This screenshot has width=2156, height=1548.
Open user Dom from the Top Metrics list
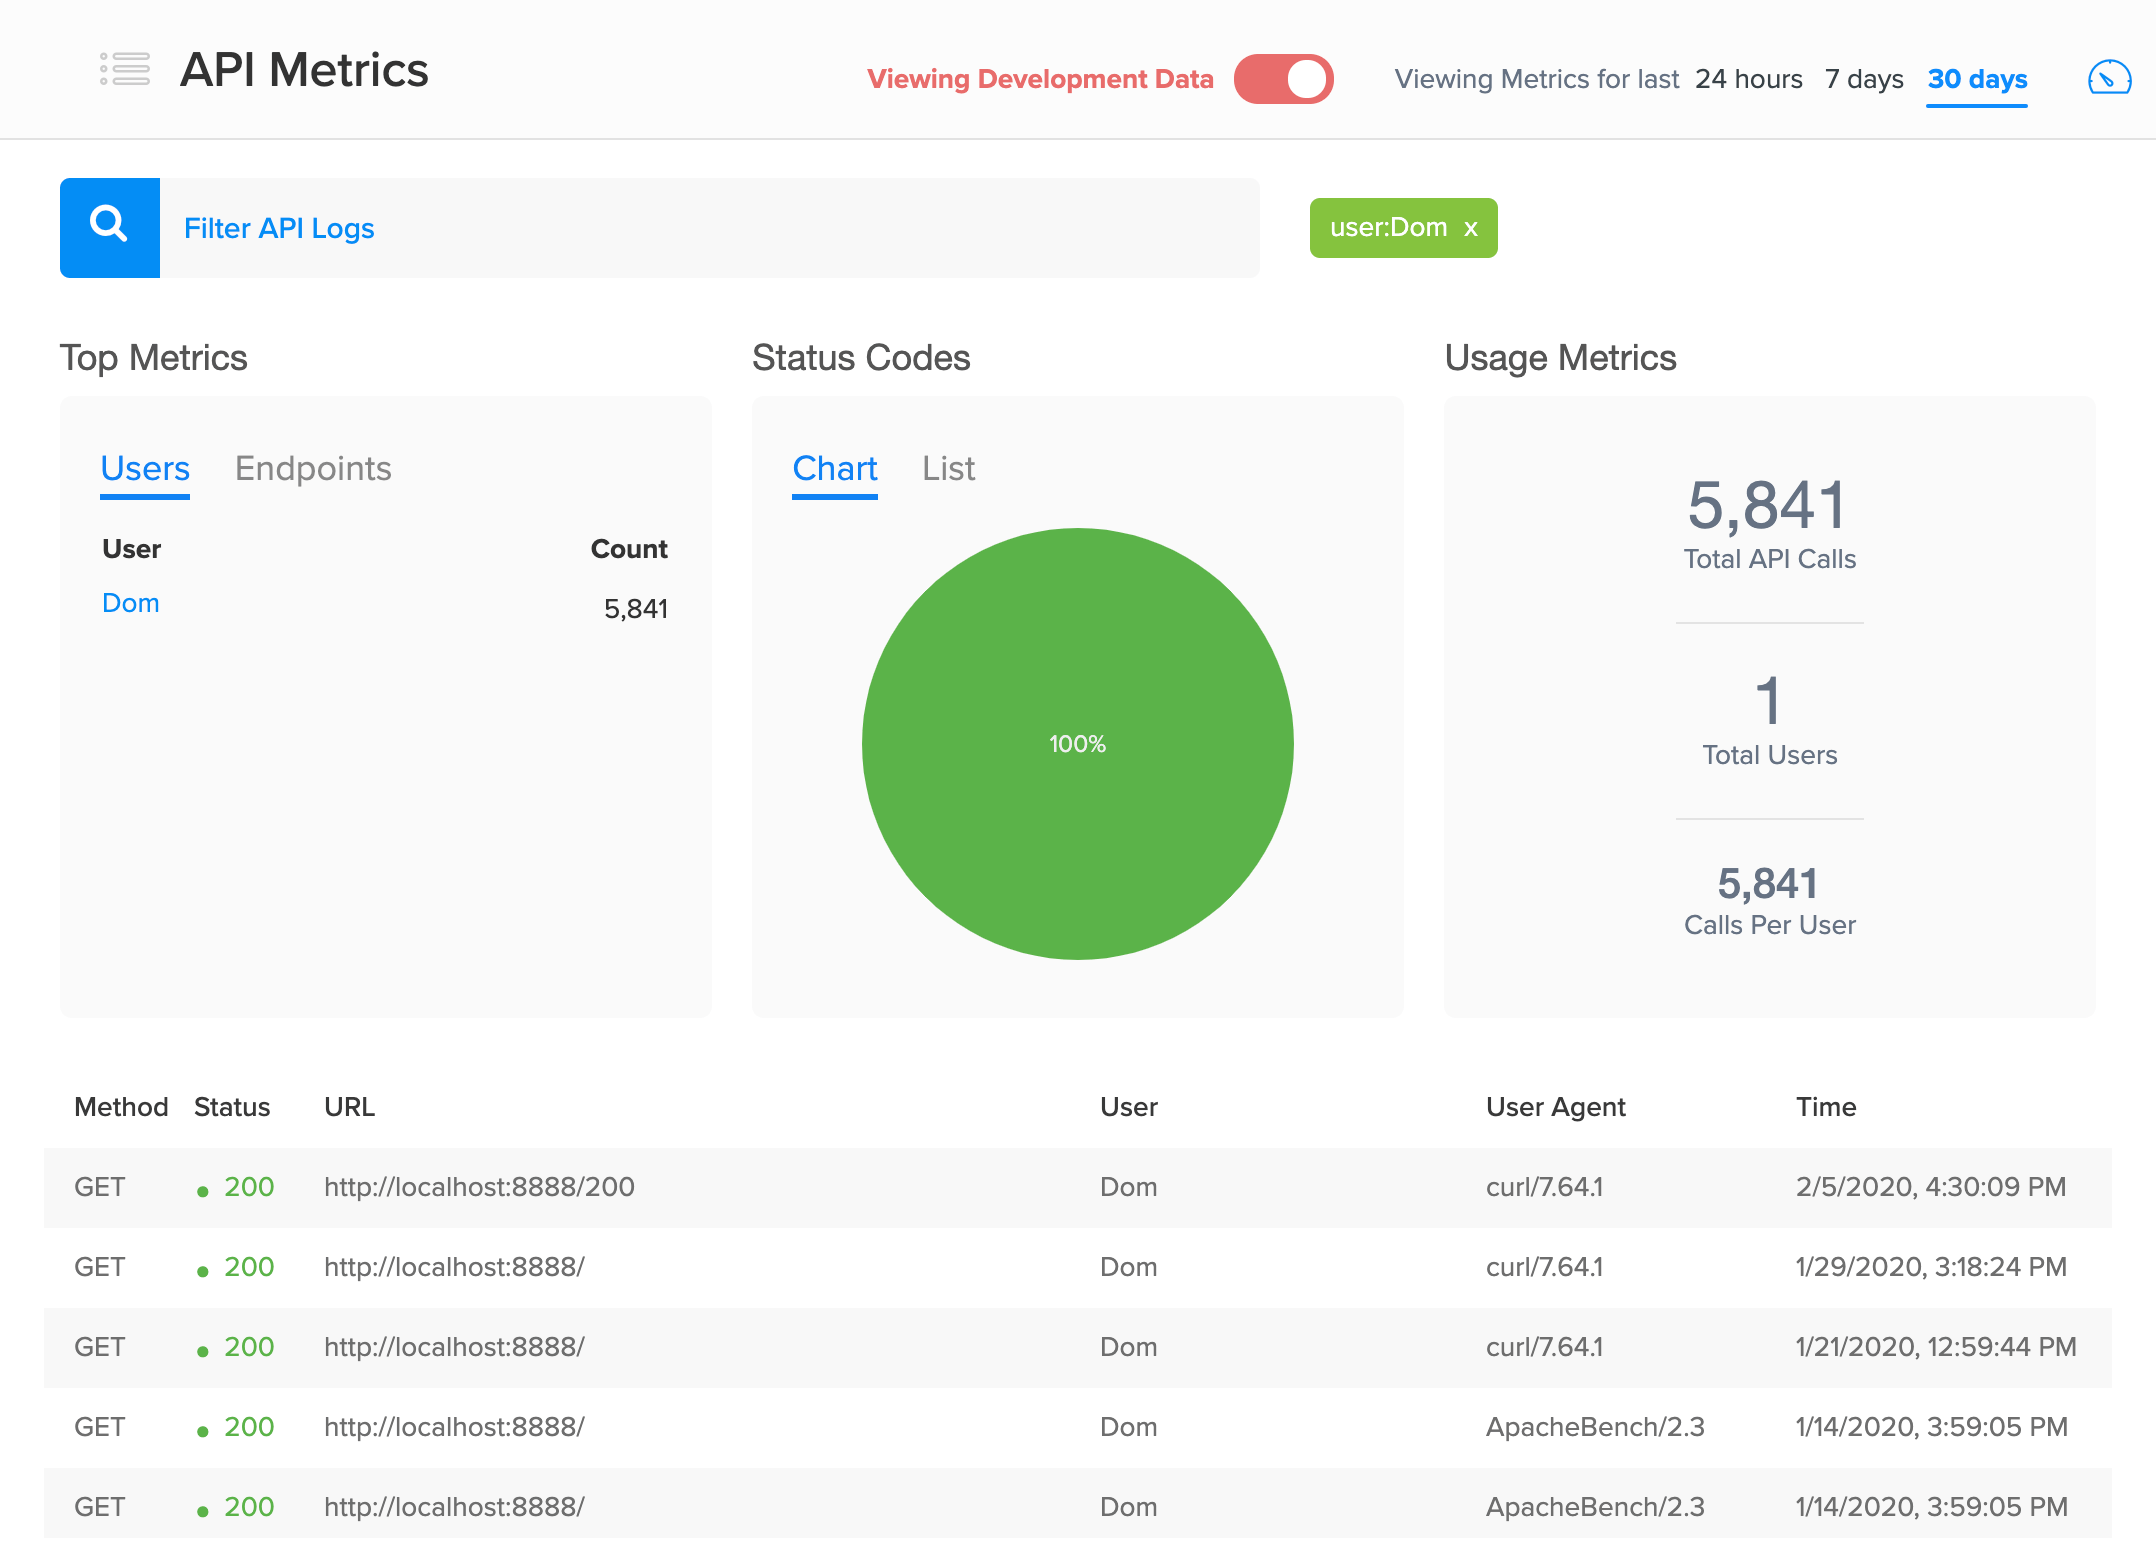130,603
